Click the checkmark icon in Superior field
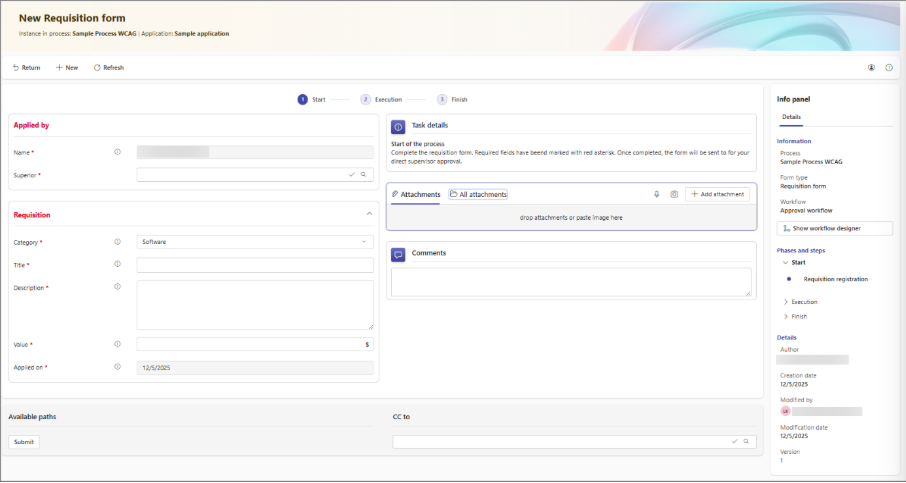 [352, 174]
